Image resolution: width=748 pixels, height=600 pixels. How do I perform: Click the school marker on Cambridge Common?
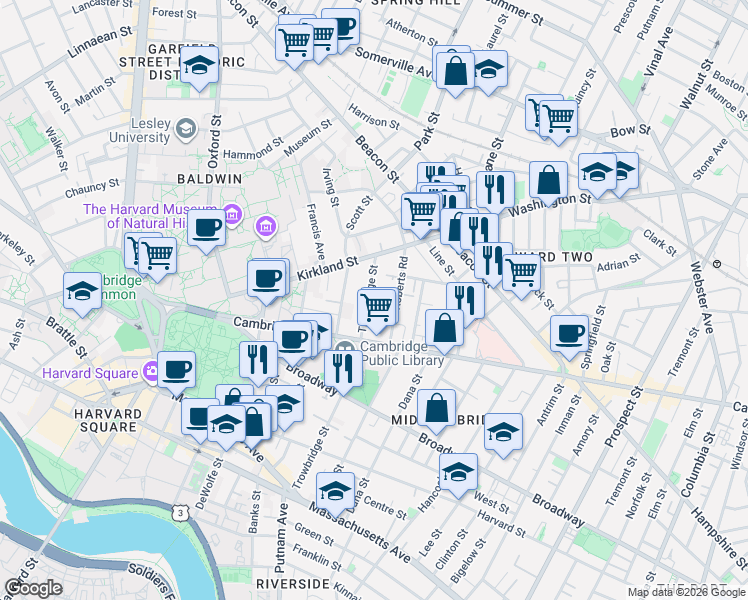[x=82, y=292]
